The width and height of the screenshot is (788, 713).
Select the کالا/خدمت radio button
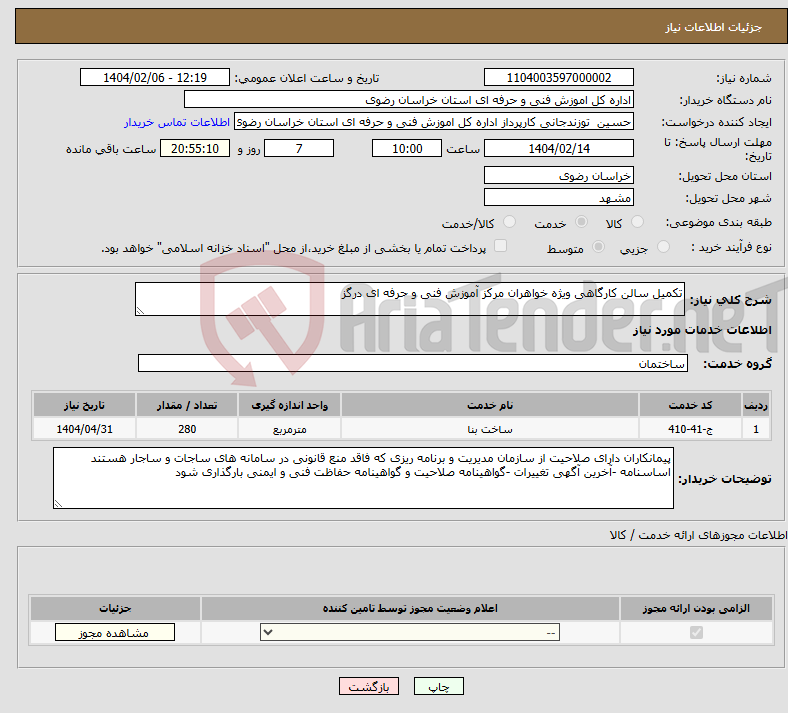click(509, 222)
